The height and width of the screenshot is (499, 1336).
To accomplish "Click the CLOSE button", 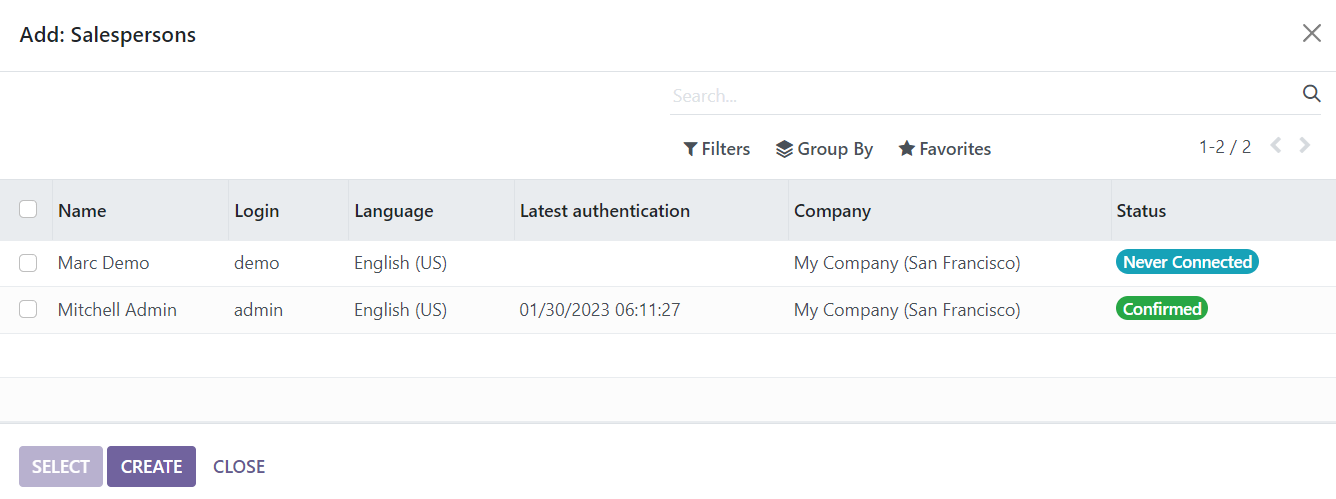I will pyautogui.click(x=239, y=466).
